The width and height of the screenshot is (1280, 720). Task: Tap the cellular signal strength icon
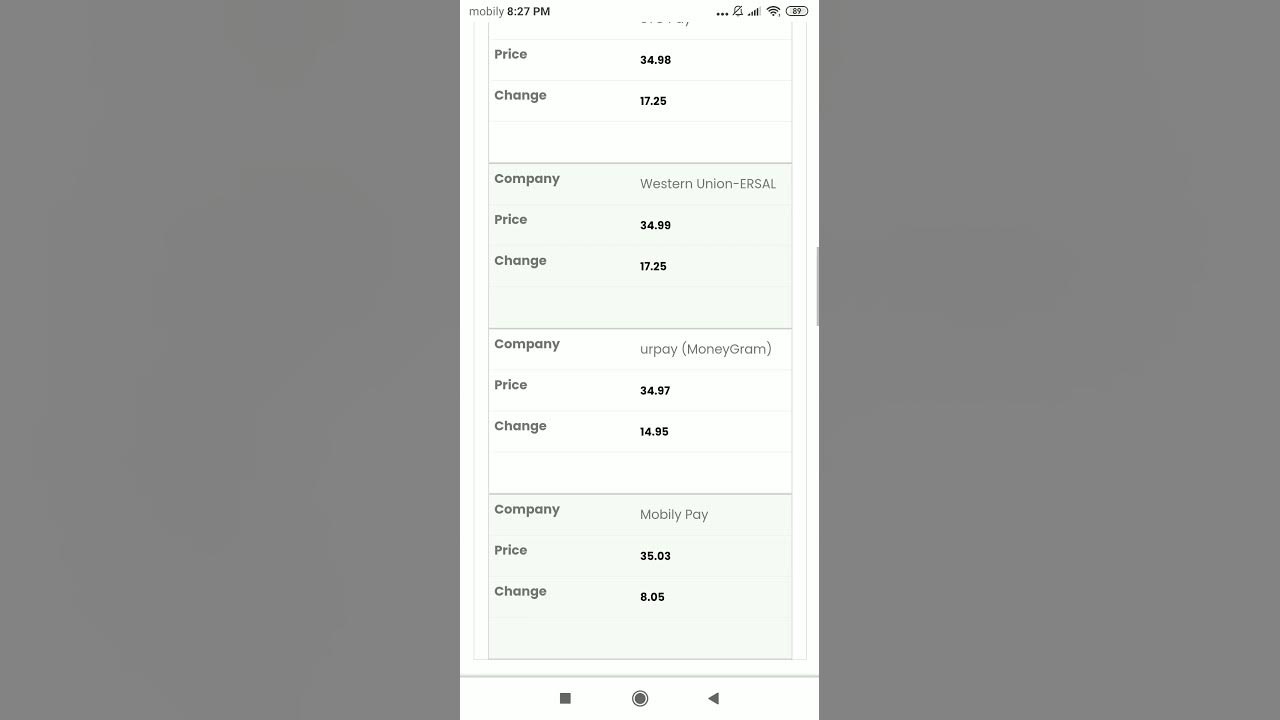pyautogui.click(x=755, y=11)
